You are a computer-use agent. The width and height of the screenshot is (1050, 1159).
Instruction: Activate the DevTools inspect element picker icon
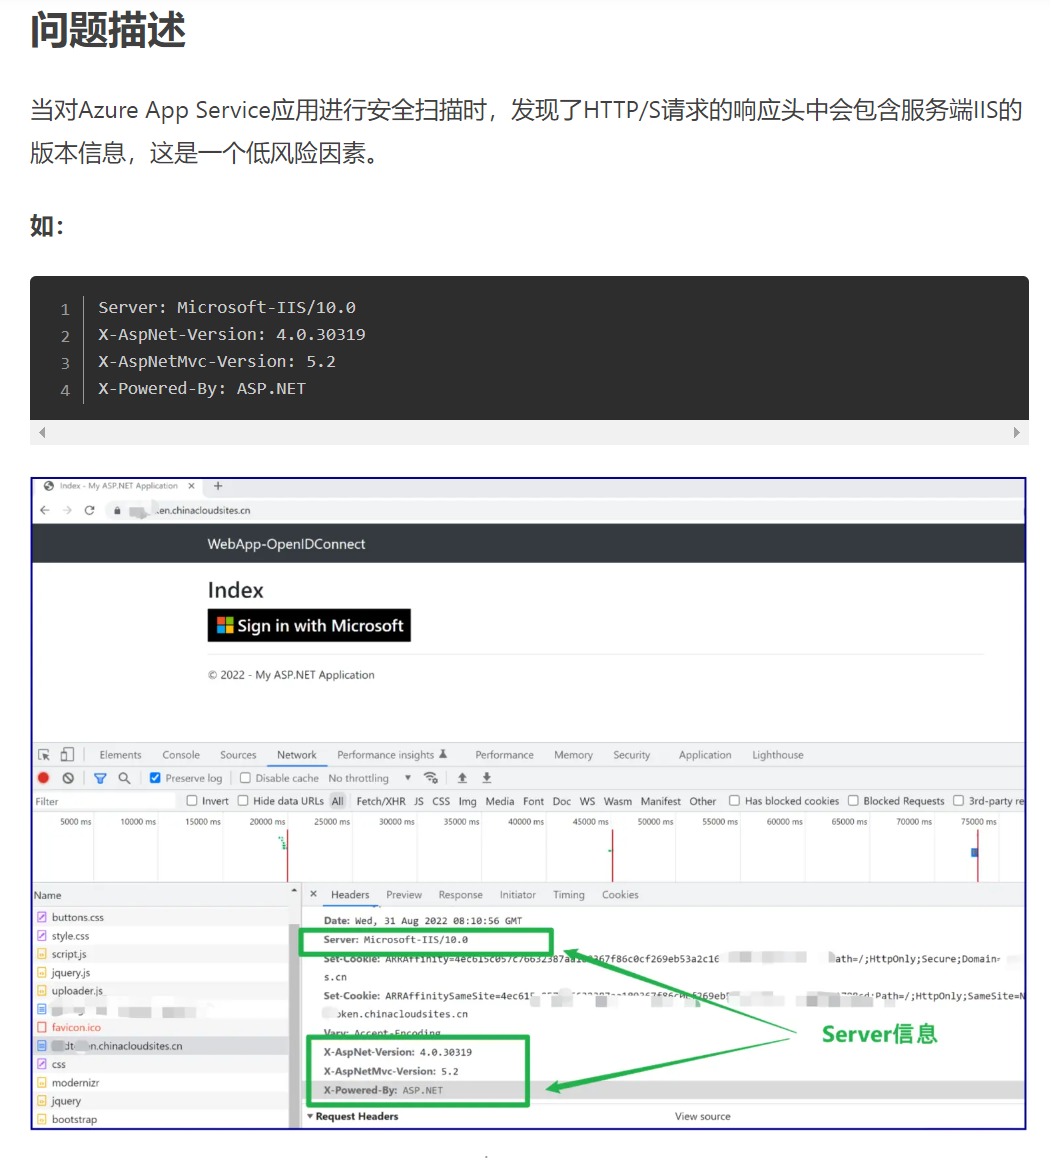click(44, 755)
